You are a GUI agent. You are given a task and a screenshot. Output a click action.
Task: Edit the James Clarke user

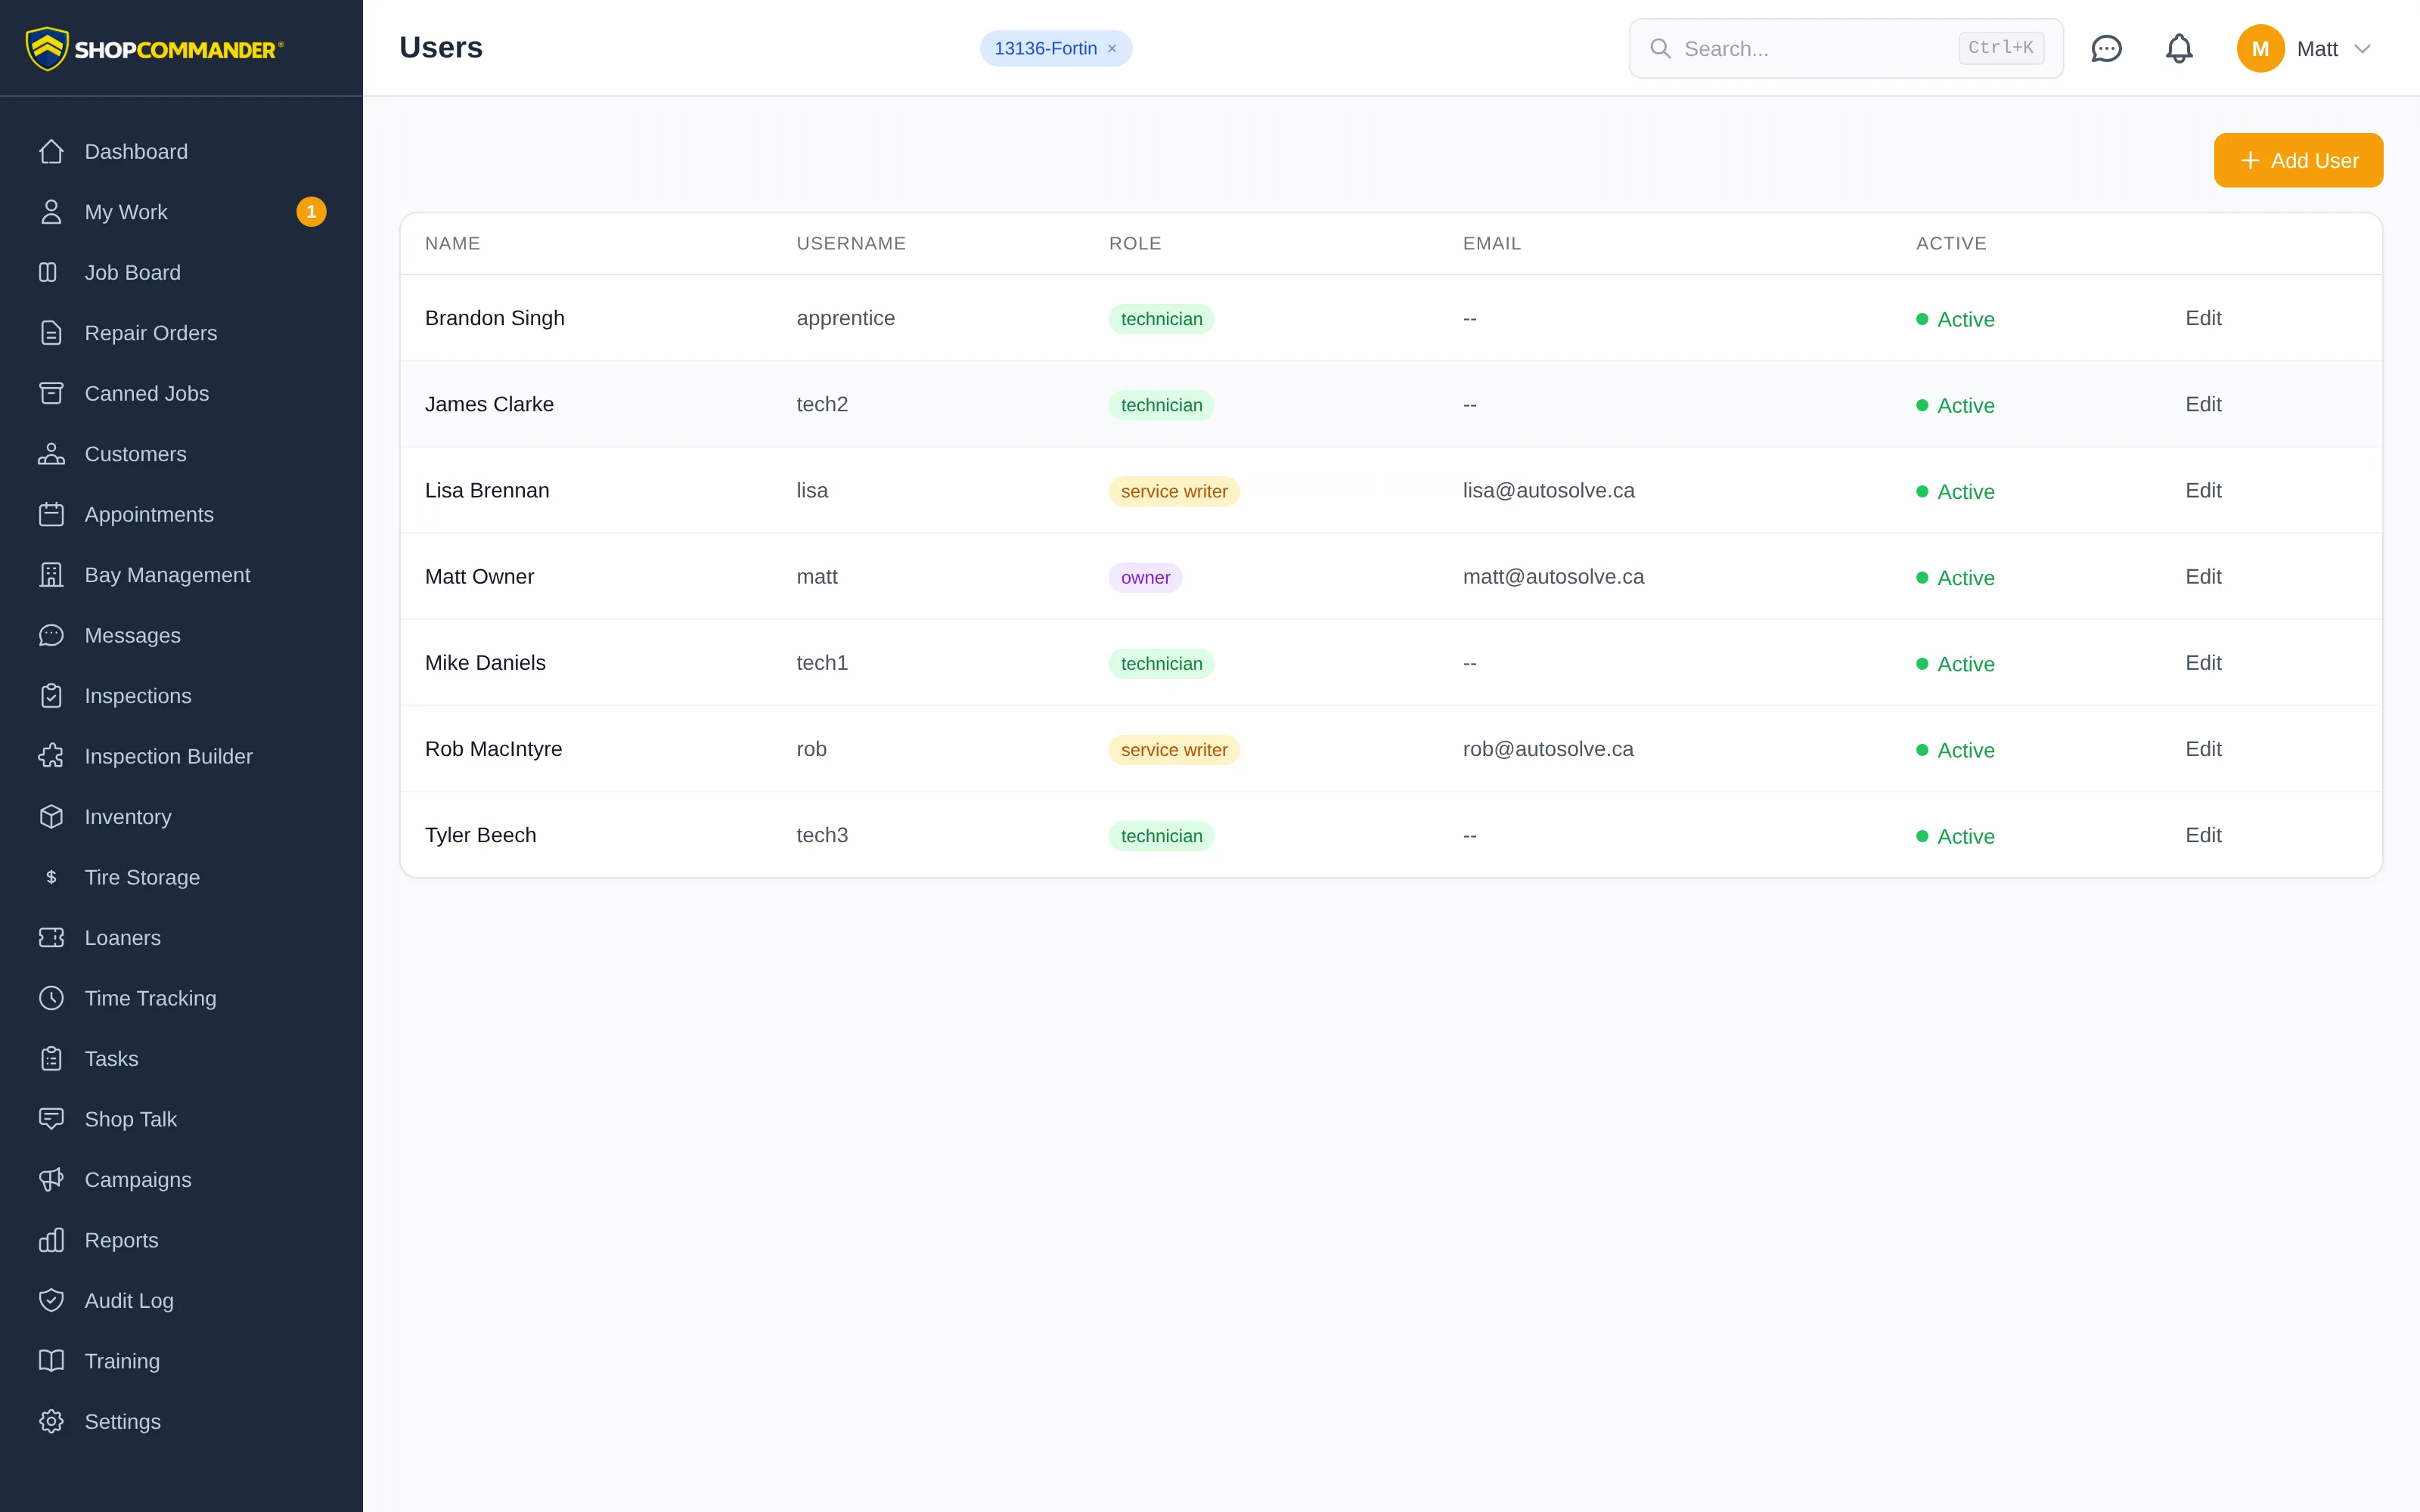(x=2203, y=404)
